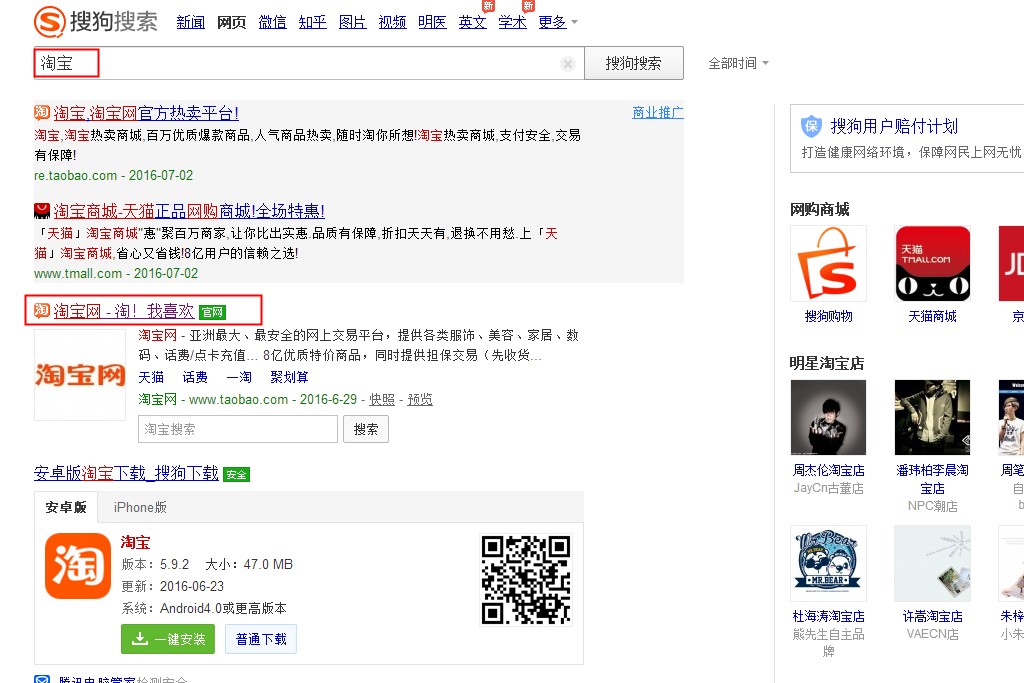
Task: Click the Tmall cat favicon beside 淘宝商城 result
Action: (42, 210)
